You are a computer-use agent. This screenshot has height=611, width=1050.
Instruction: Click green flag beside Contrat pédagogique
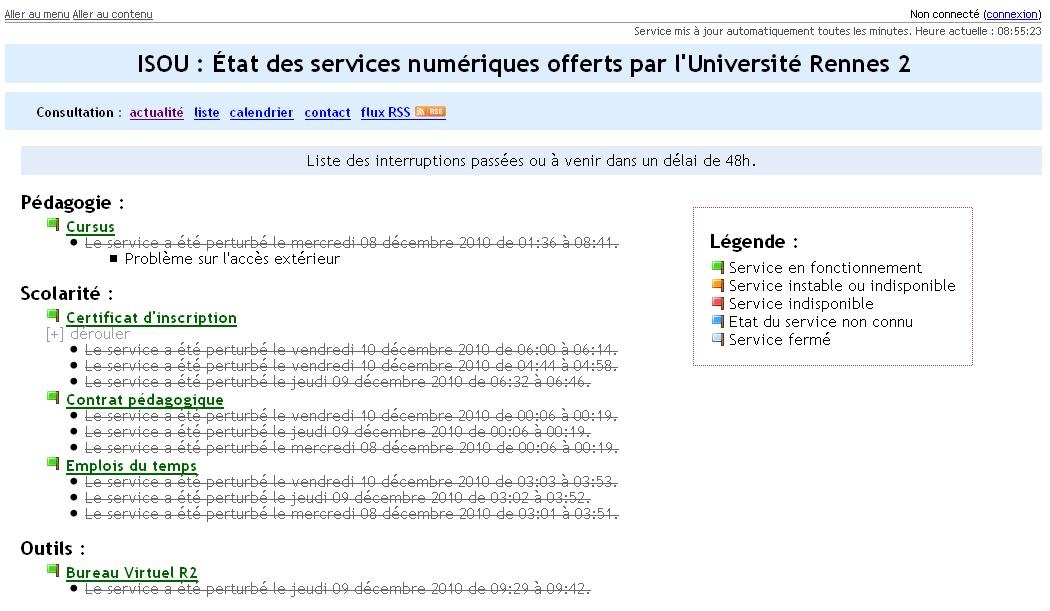(x=53, y=398)
